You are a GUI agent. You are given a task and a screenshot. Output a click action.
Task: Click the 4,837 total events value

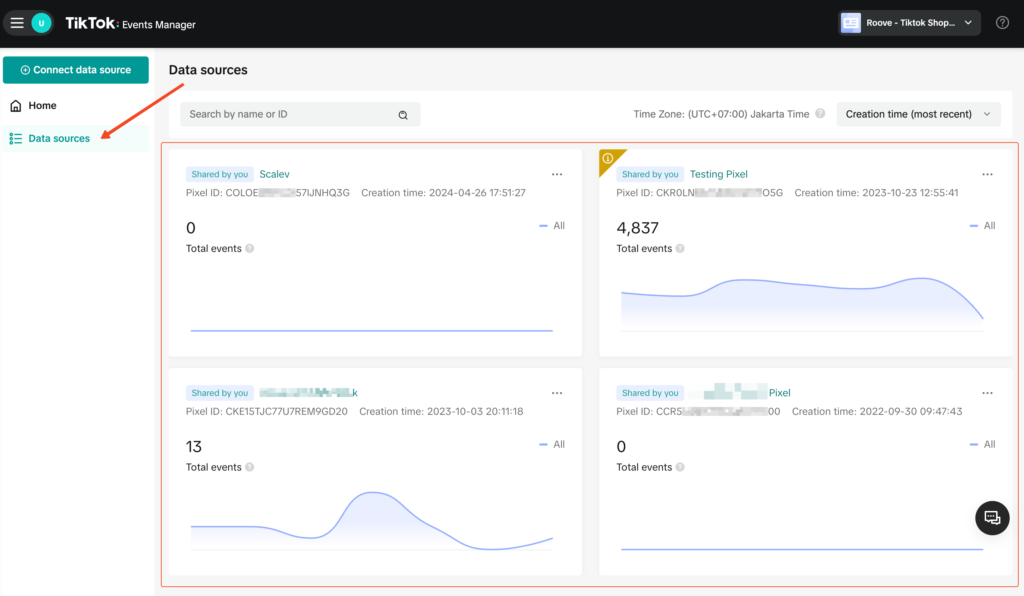637,228
